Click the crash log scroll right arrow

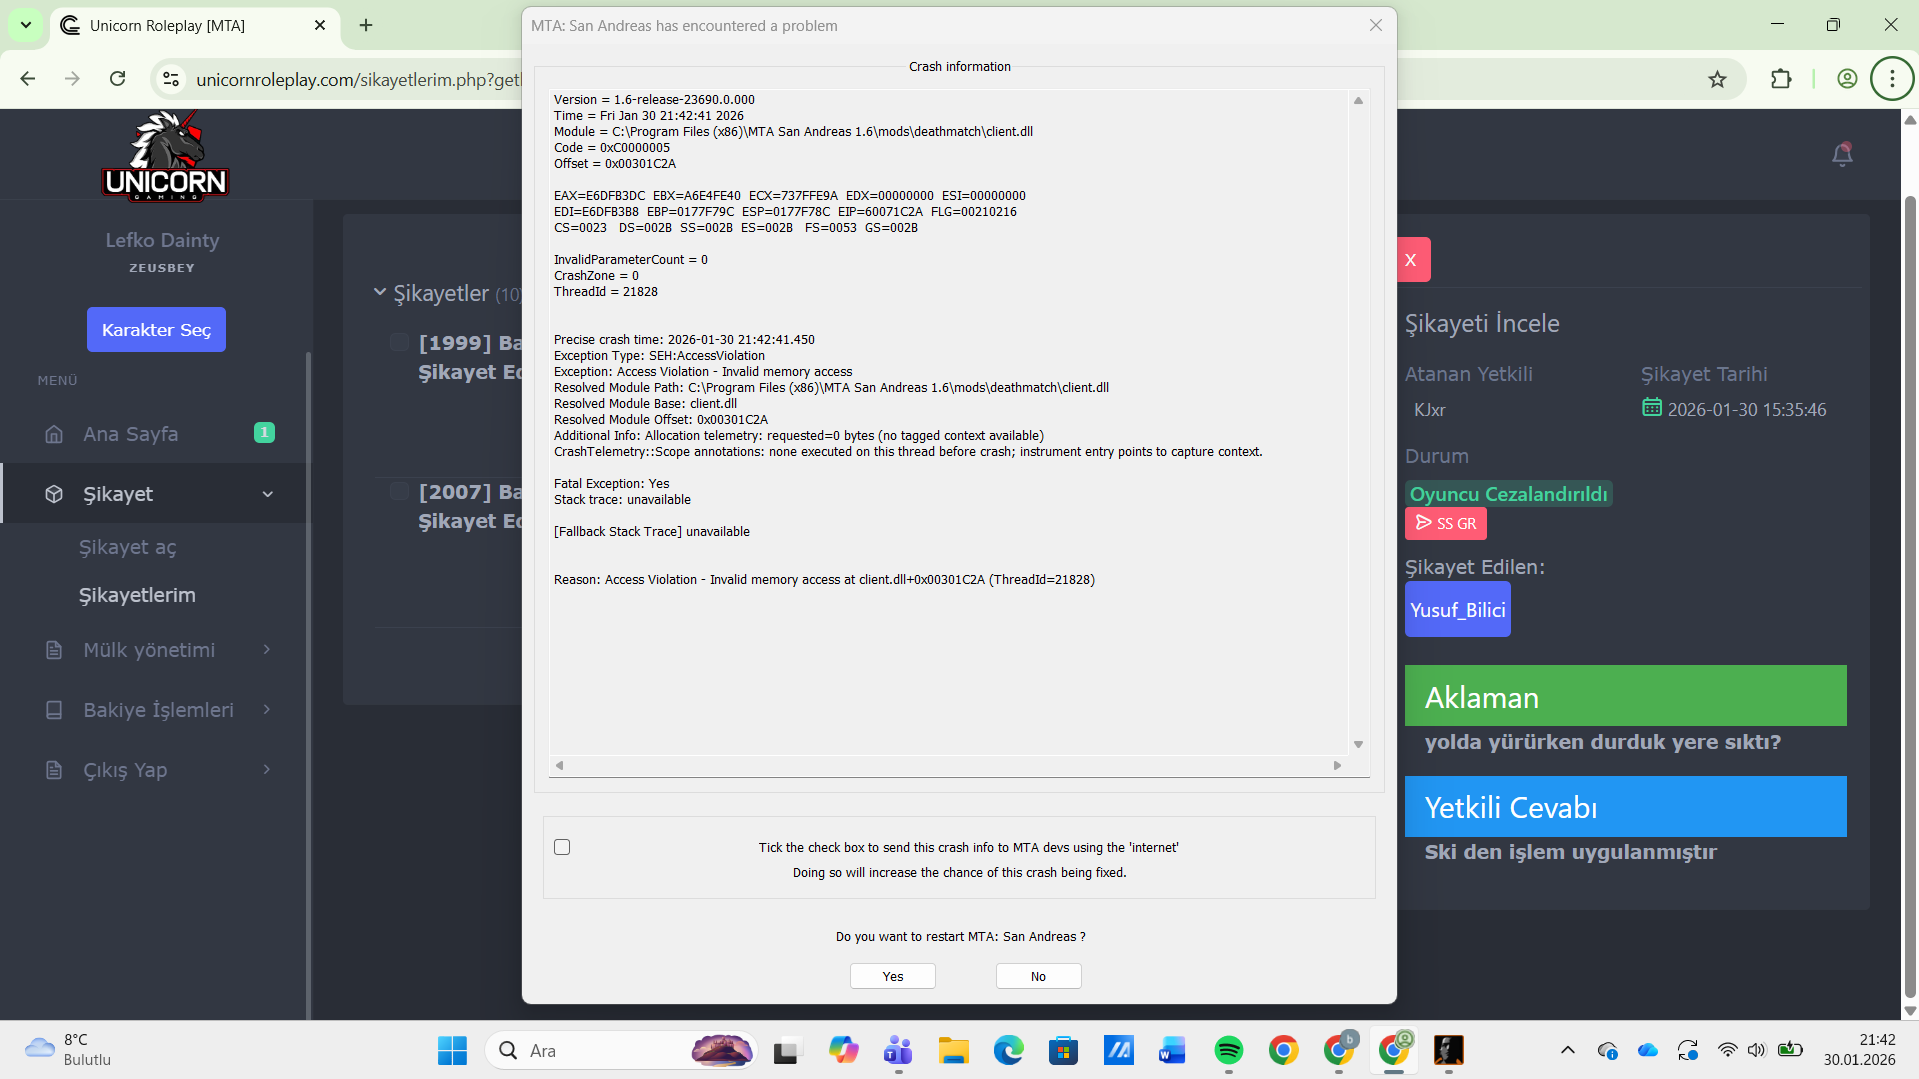pos(1337,765)
